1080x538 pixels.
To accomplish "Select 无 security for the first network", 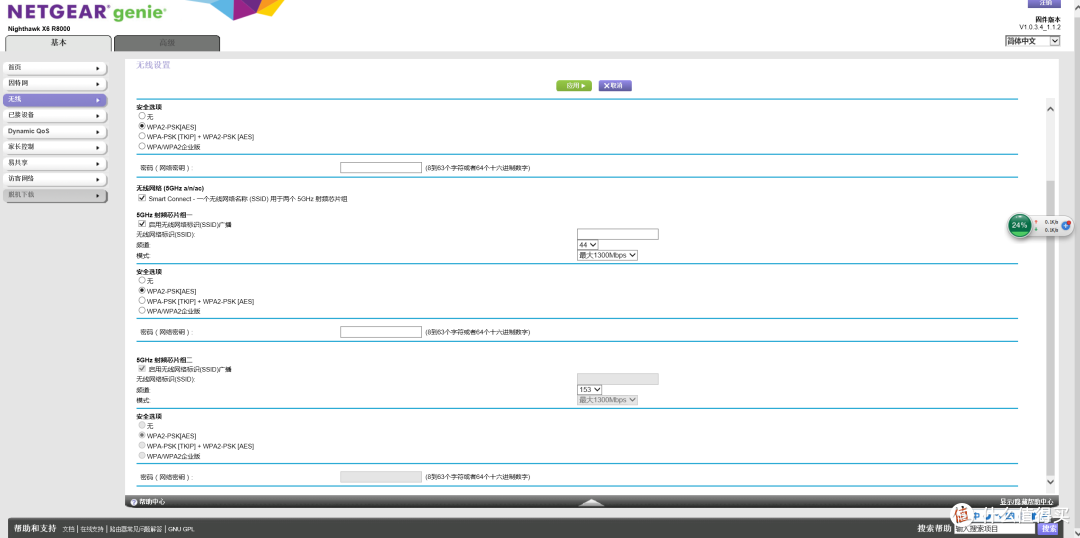I will coord(142,116).
